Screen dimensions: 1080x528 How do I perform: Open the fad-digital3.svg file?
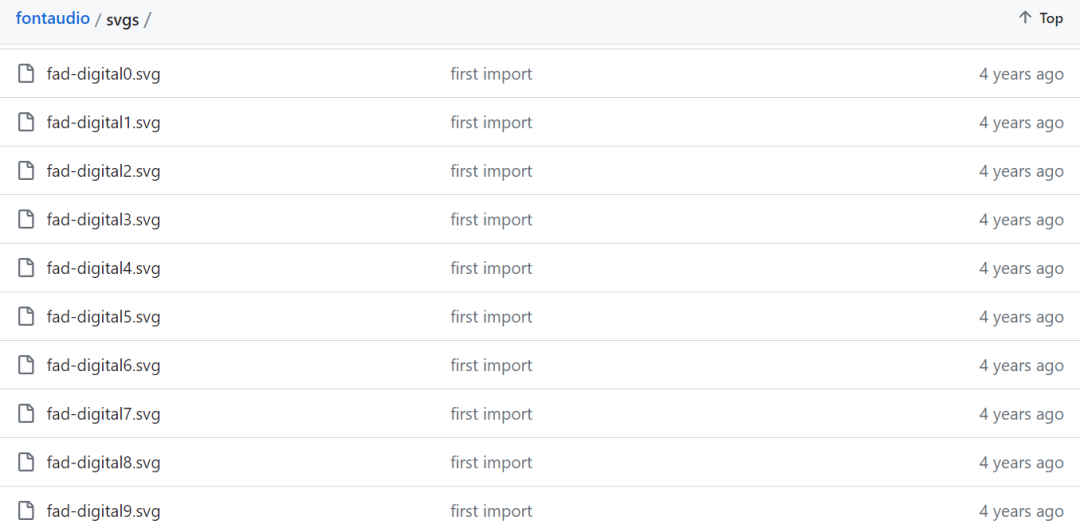coord(103,220)
